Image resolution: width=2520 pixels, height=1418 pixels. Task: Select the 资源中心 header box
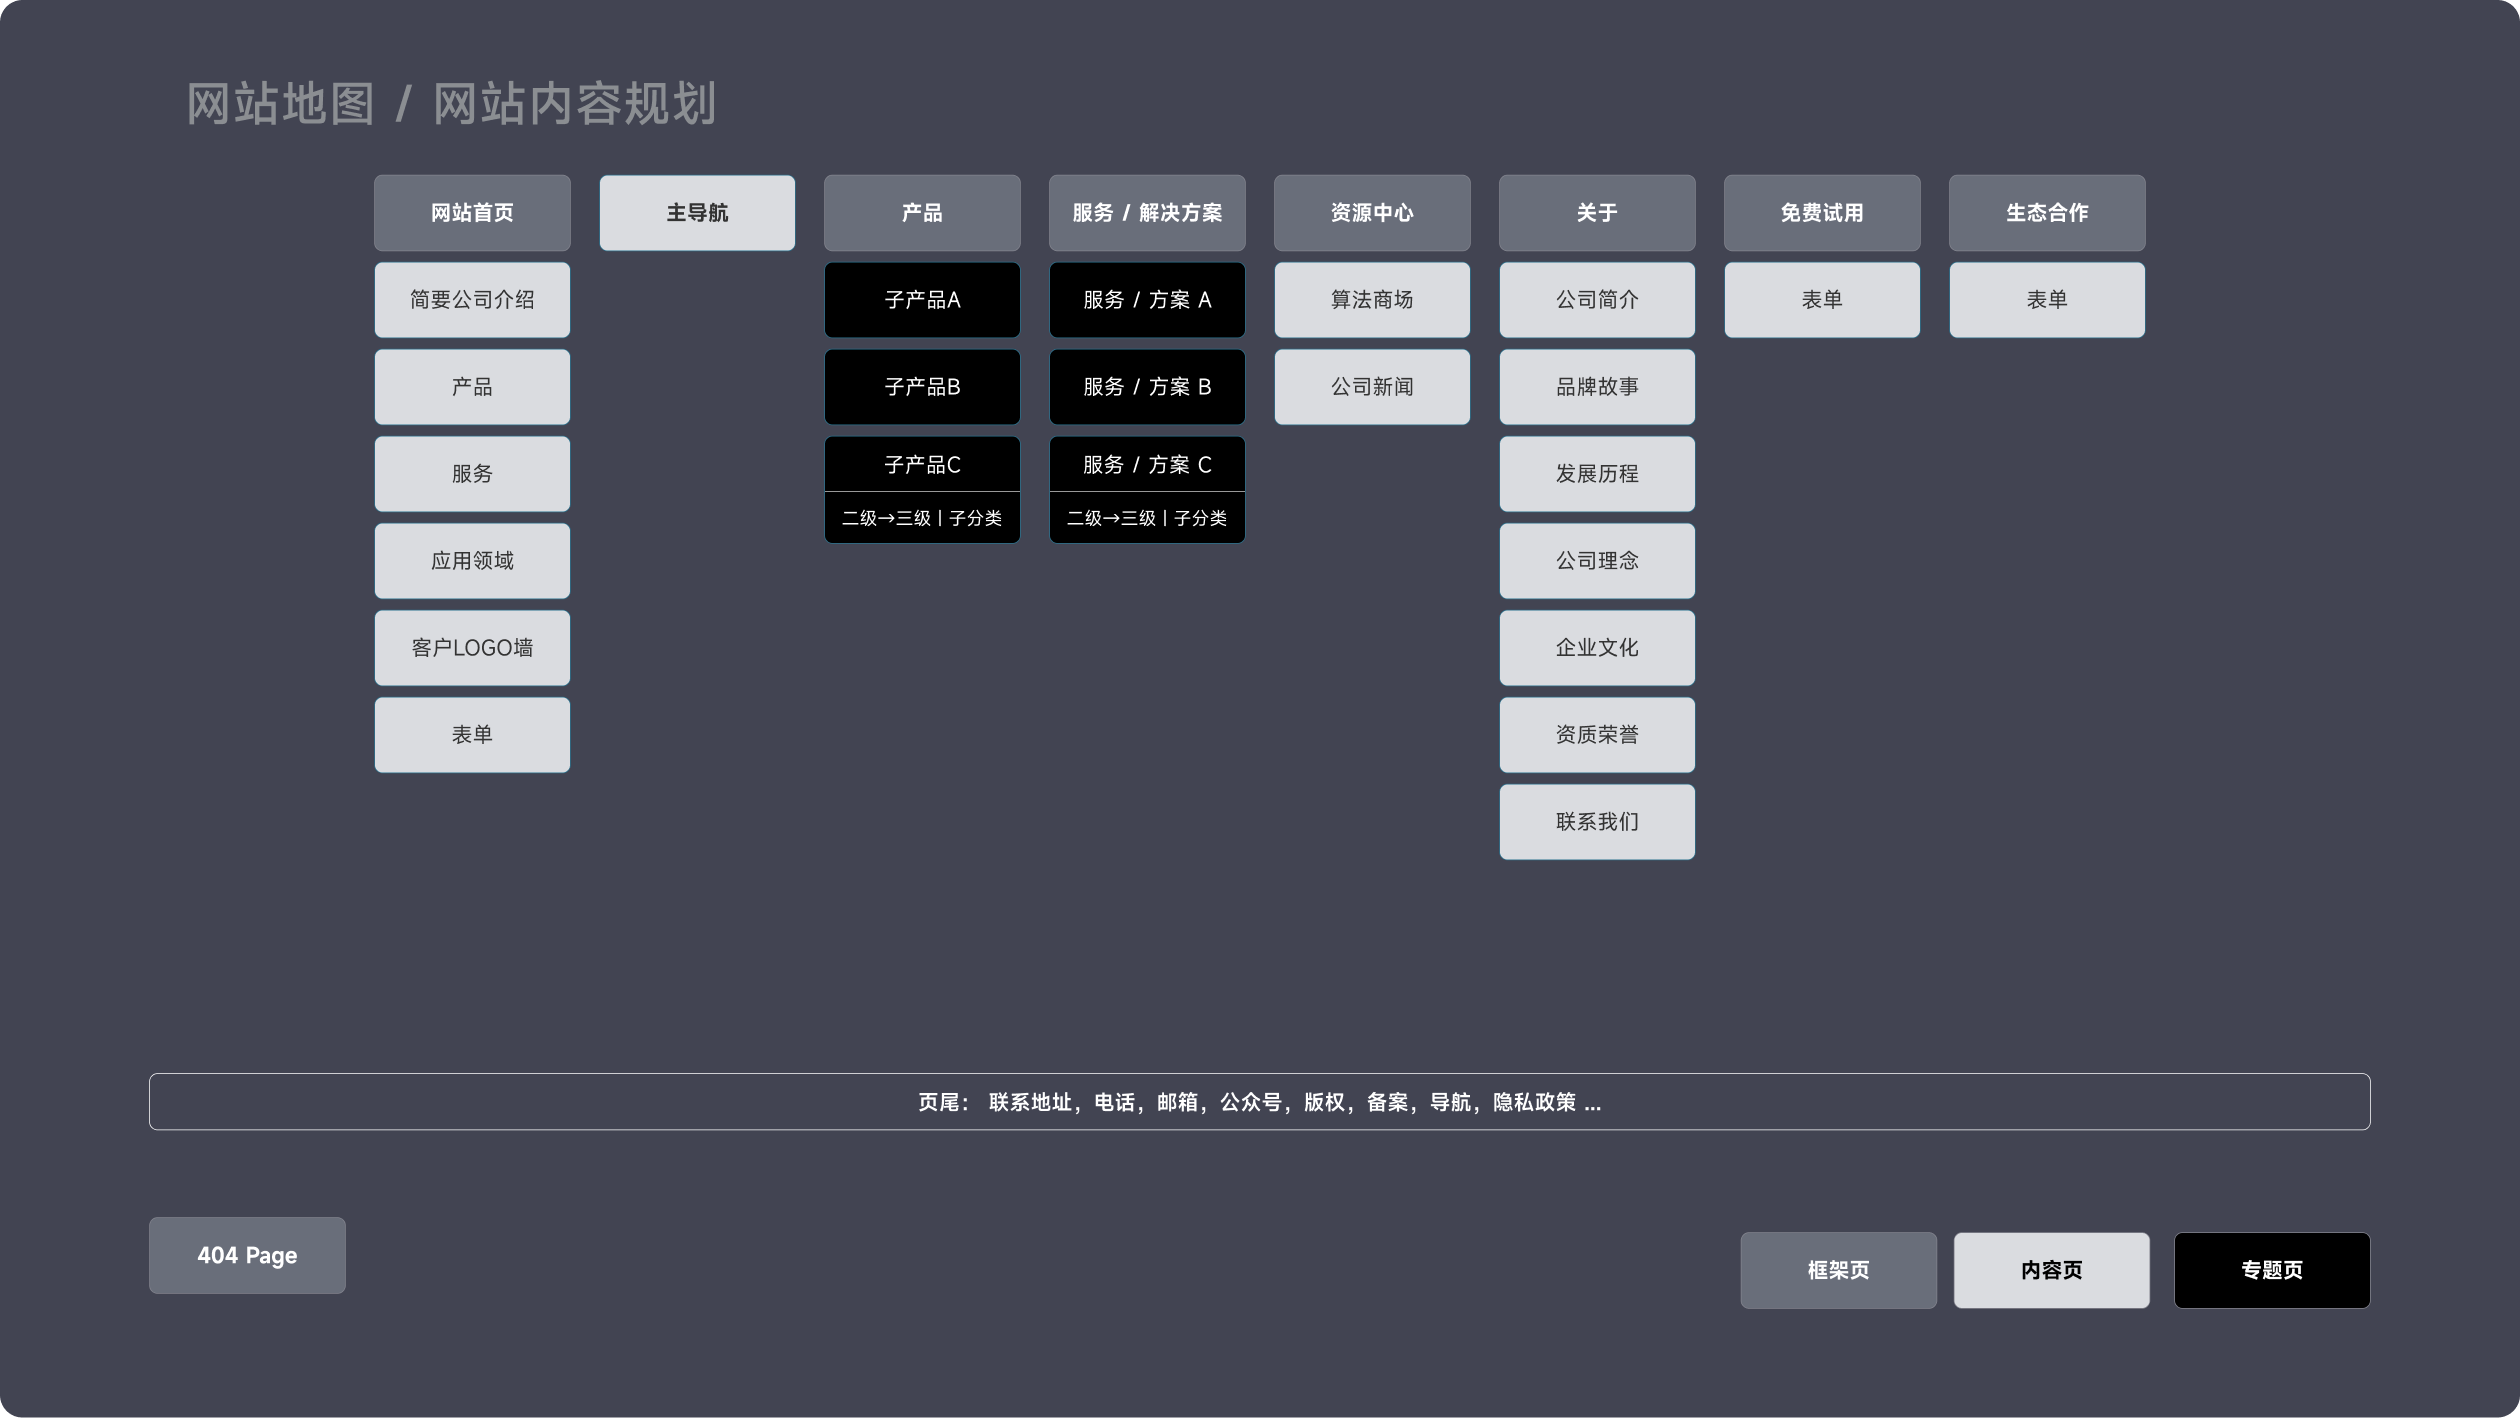pos(1372,212)
